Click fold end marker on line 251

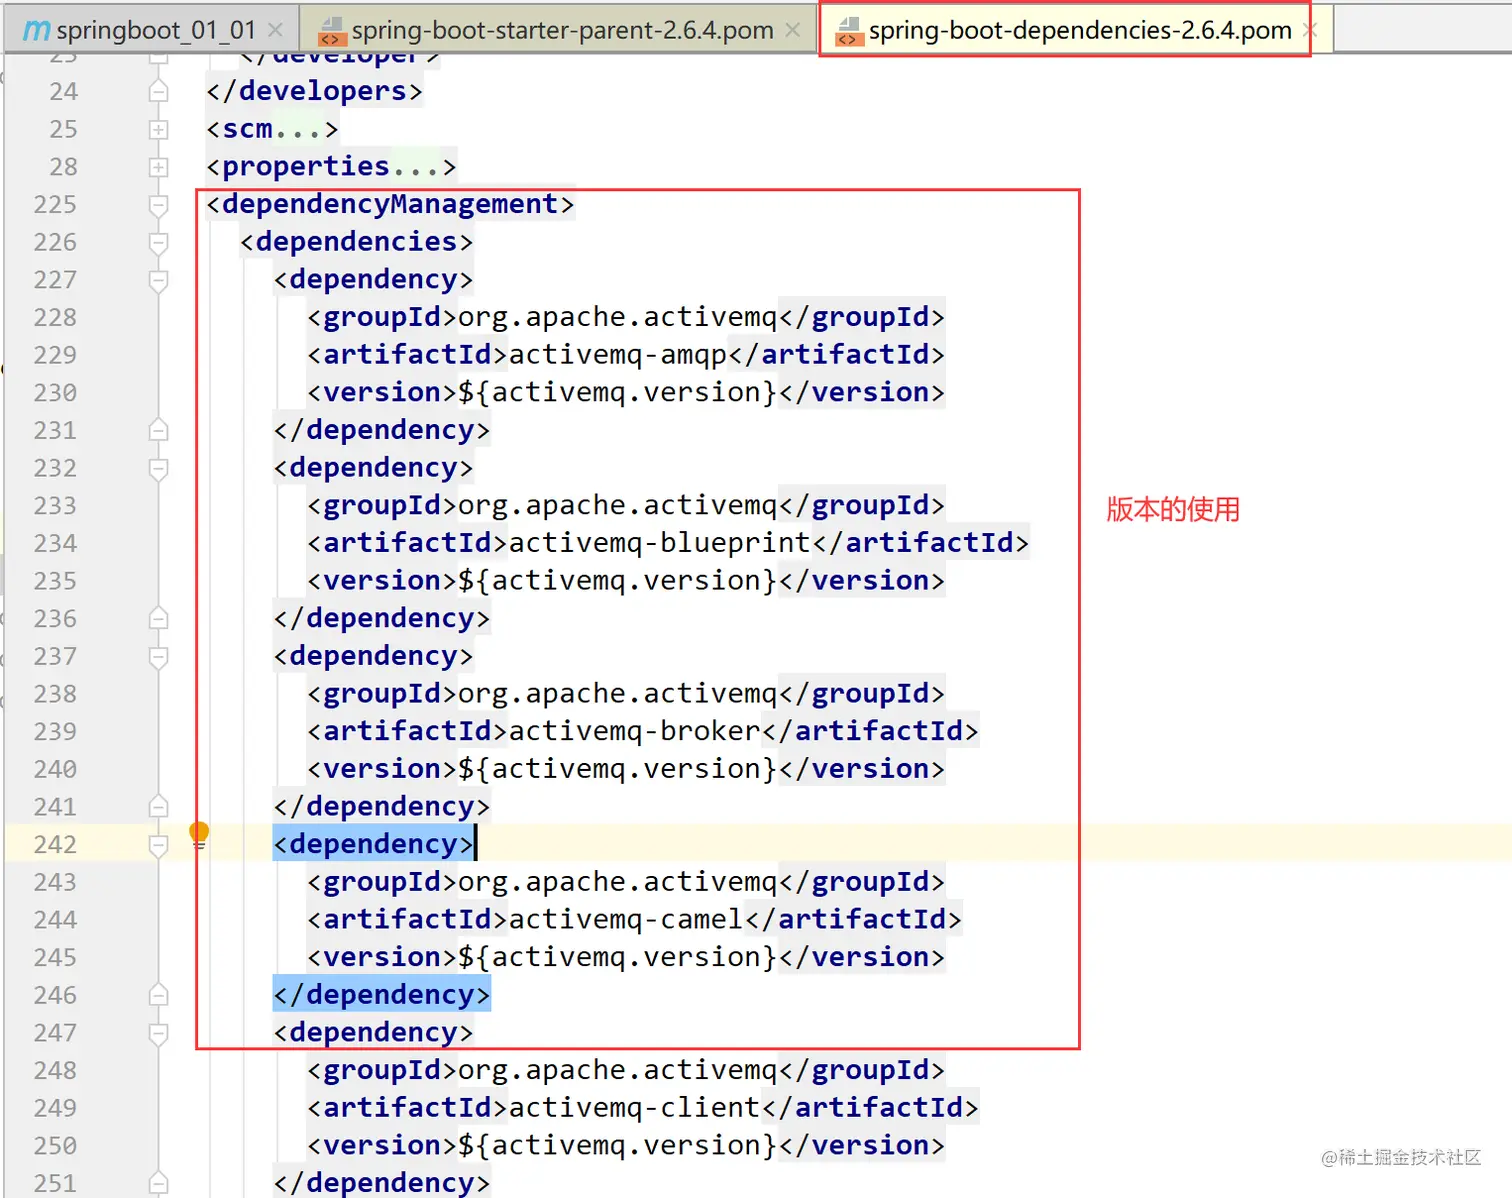click(158, 1183)
